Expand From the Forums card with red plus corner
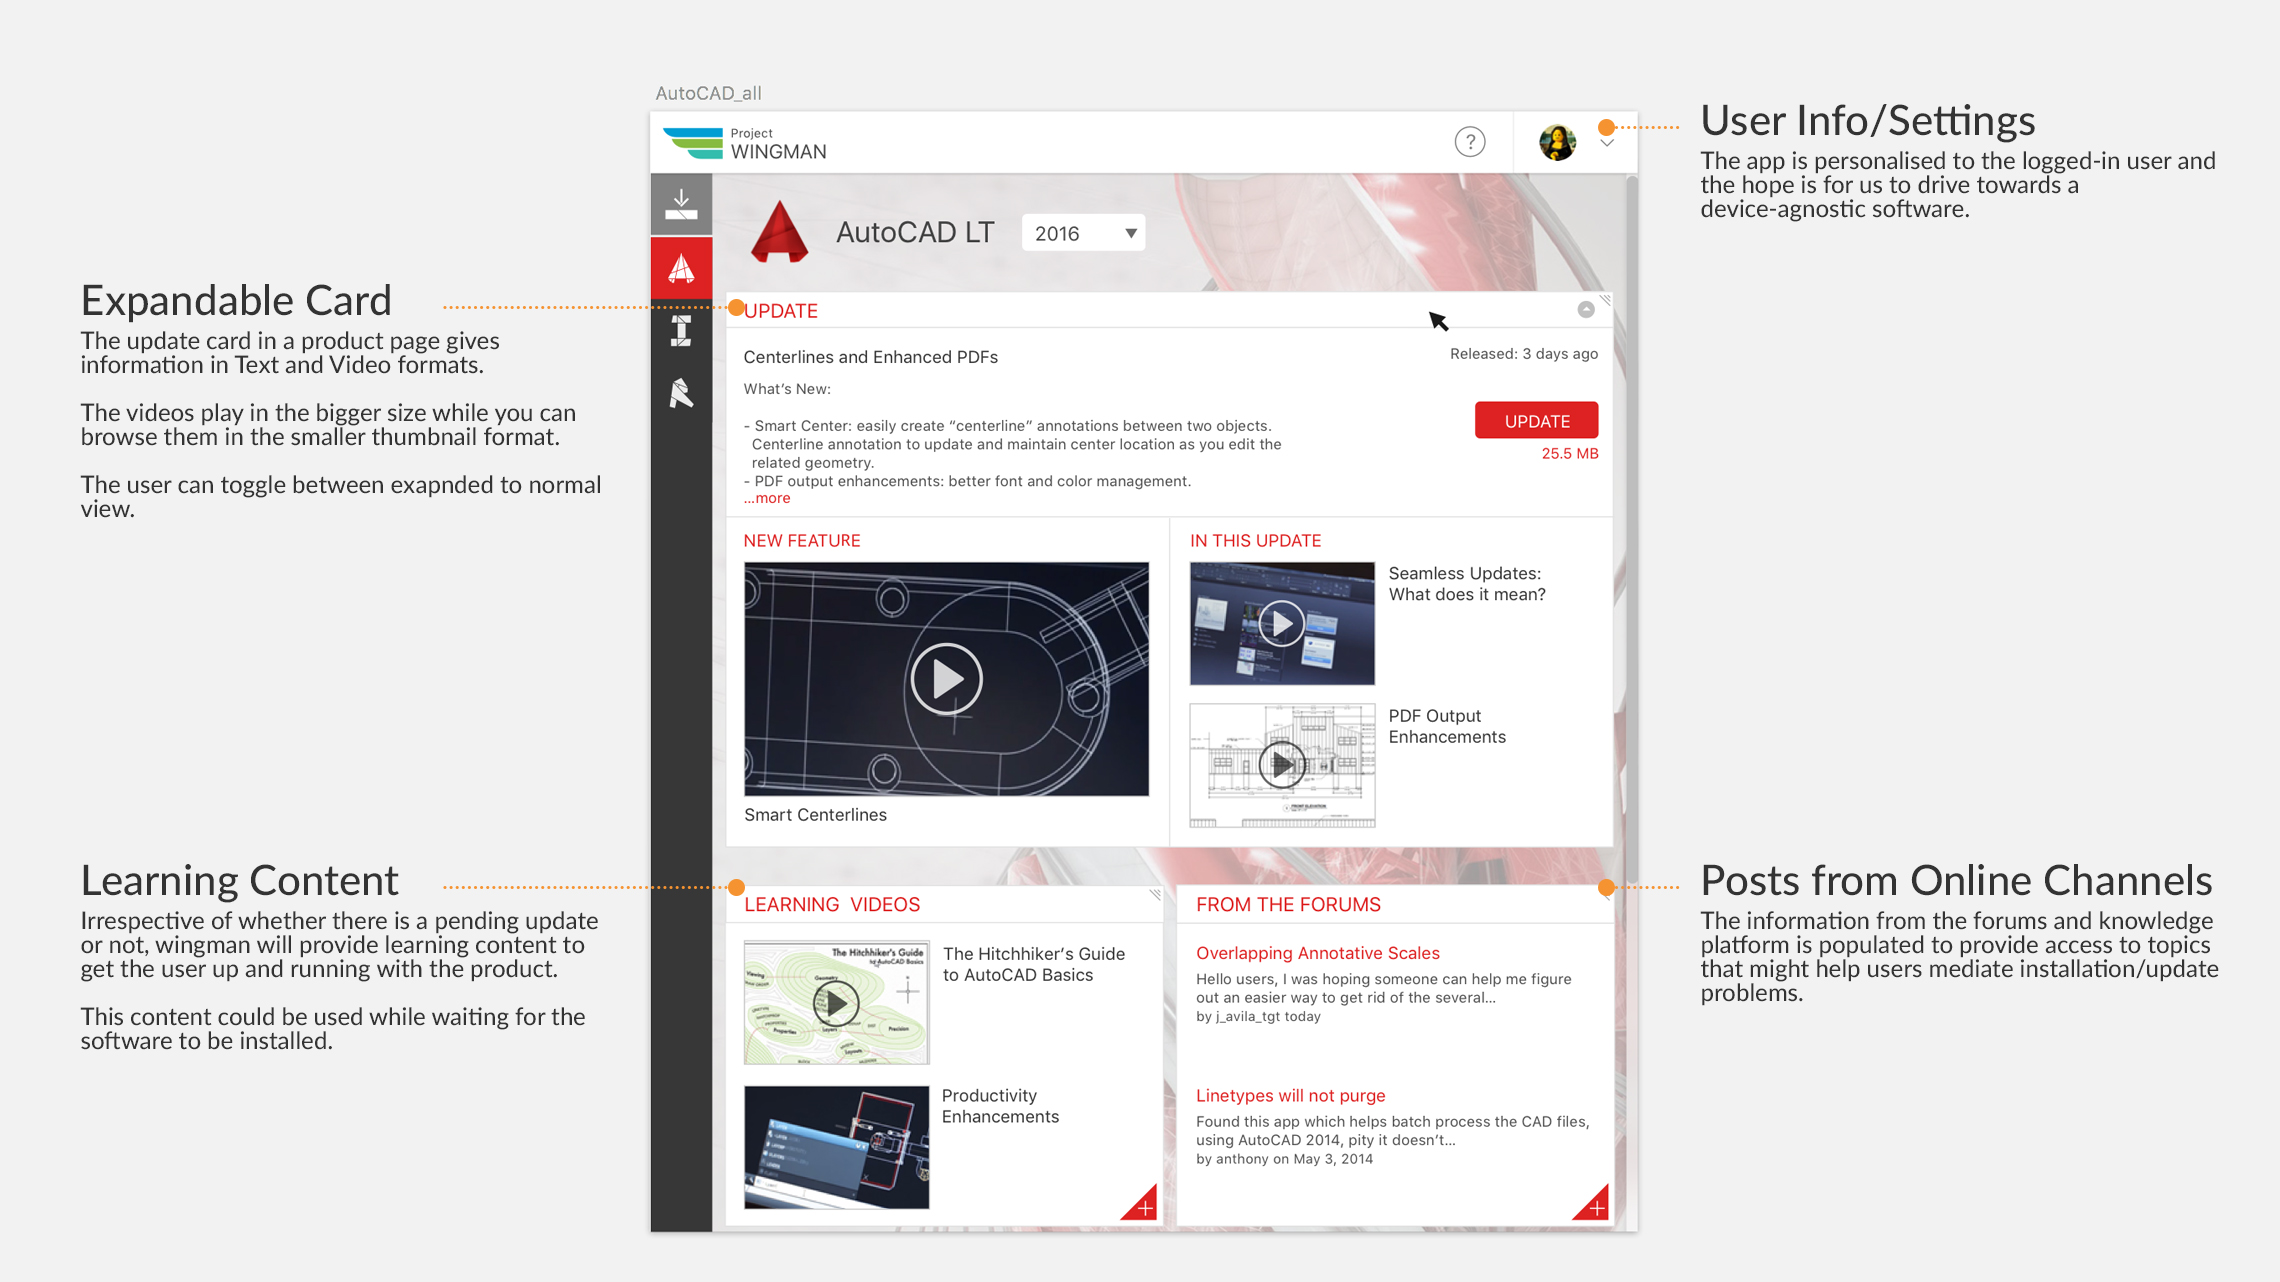Screen dimensions: 2280x1282 click(1594, 1205)
